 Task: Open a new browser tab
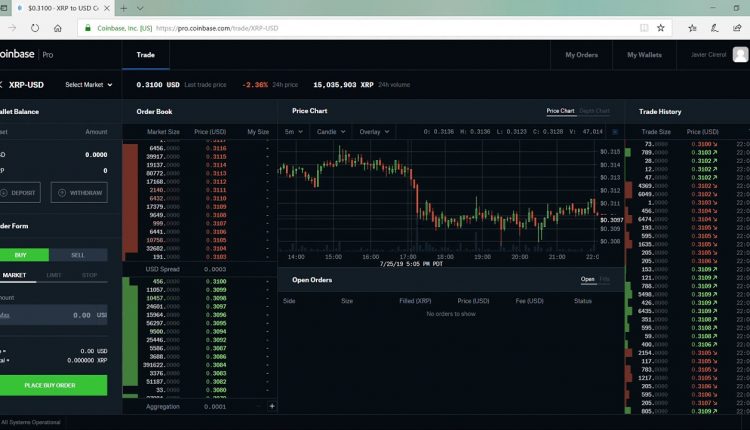point(123,8)
